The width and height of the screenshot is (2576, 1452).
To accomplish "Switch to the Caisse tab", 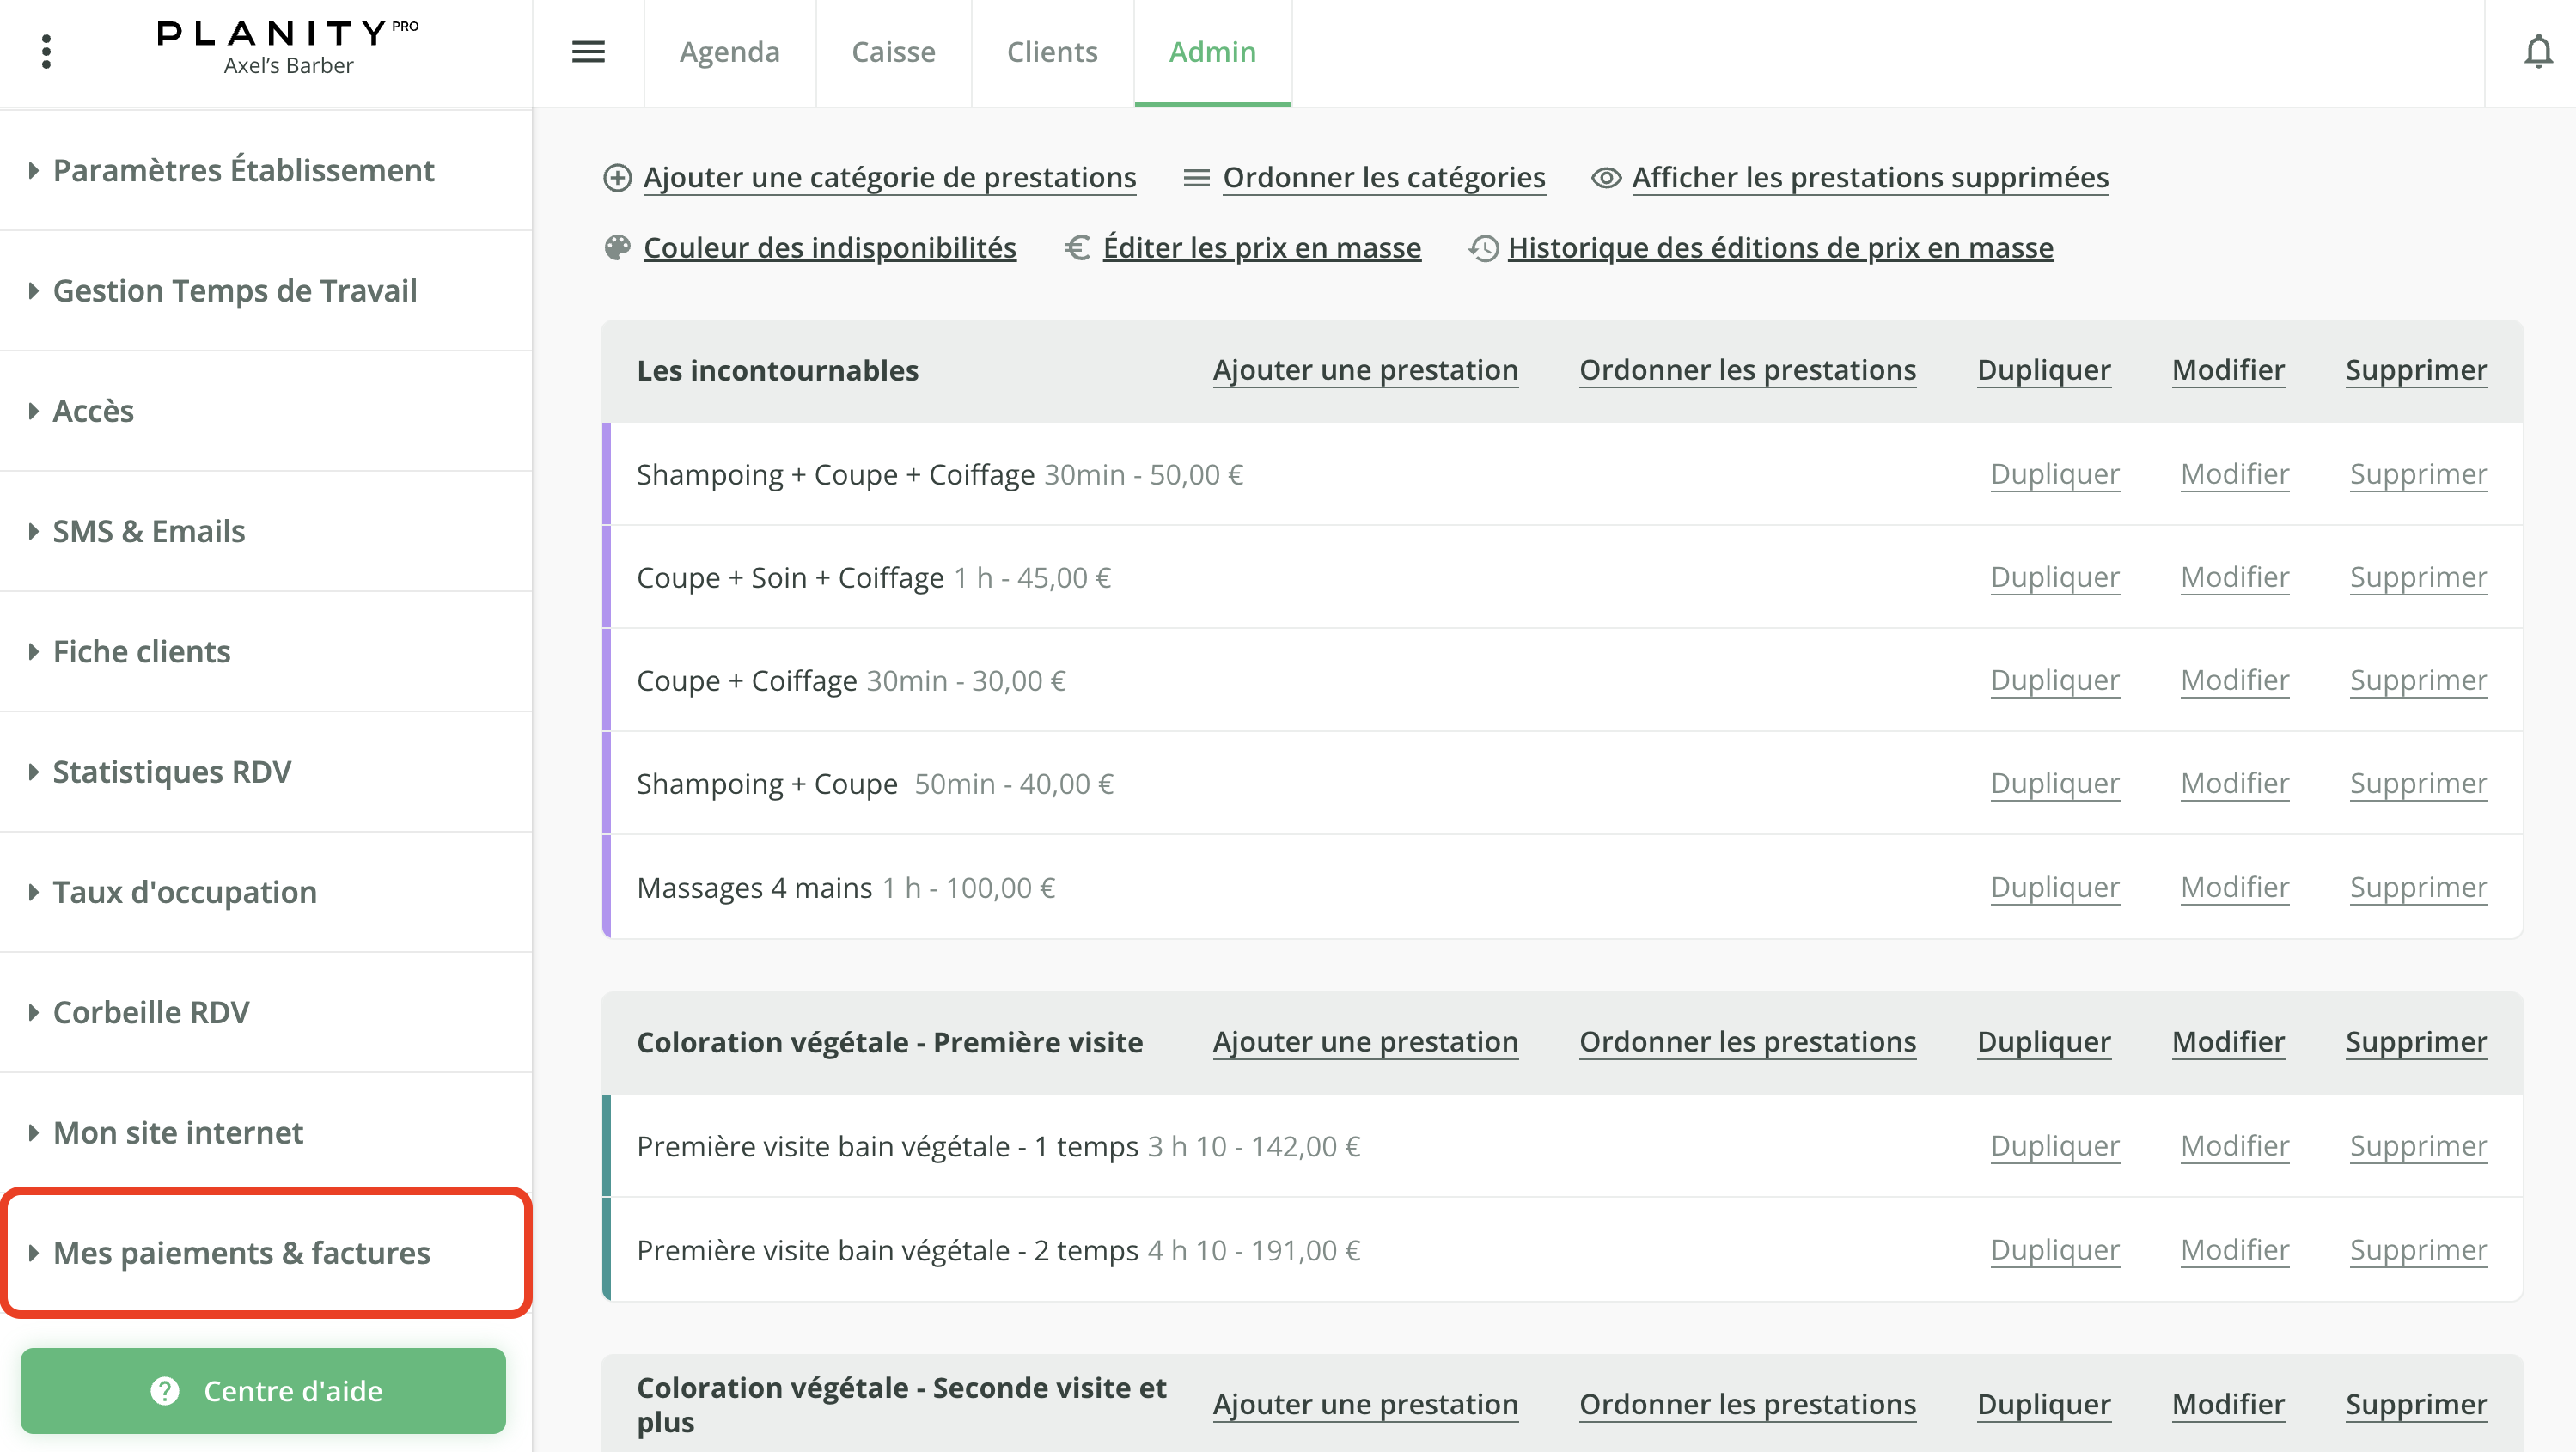I will 893,51.
